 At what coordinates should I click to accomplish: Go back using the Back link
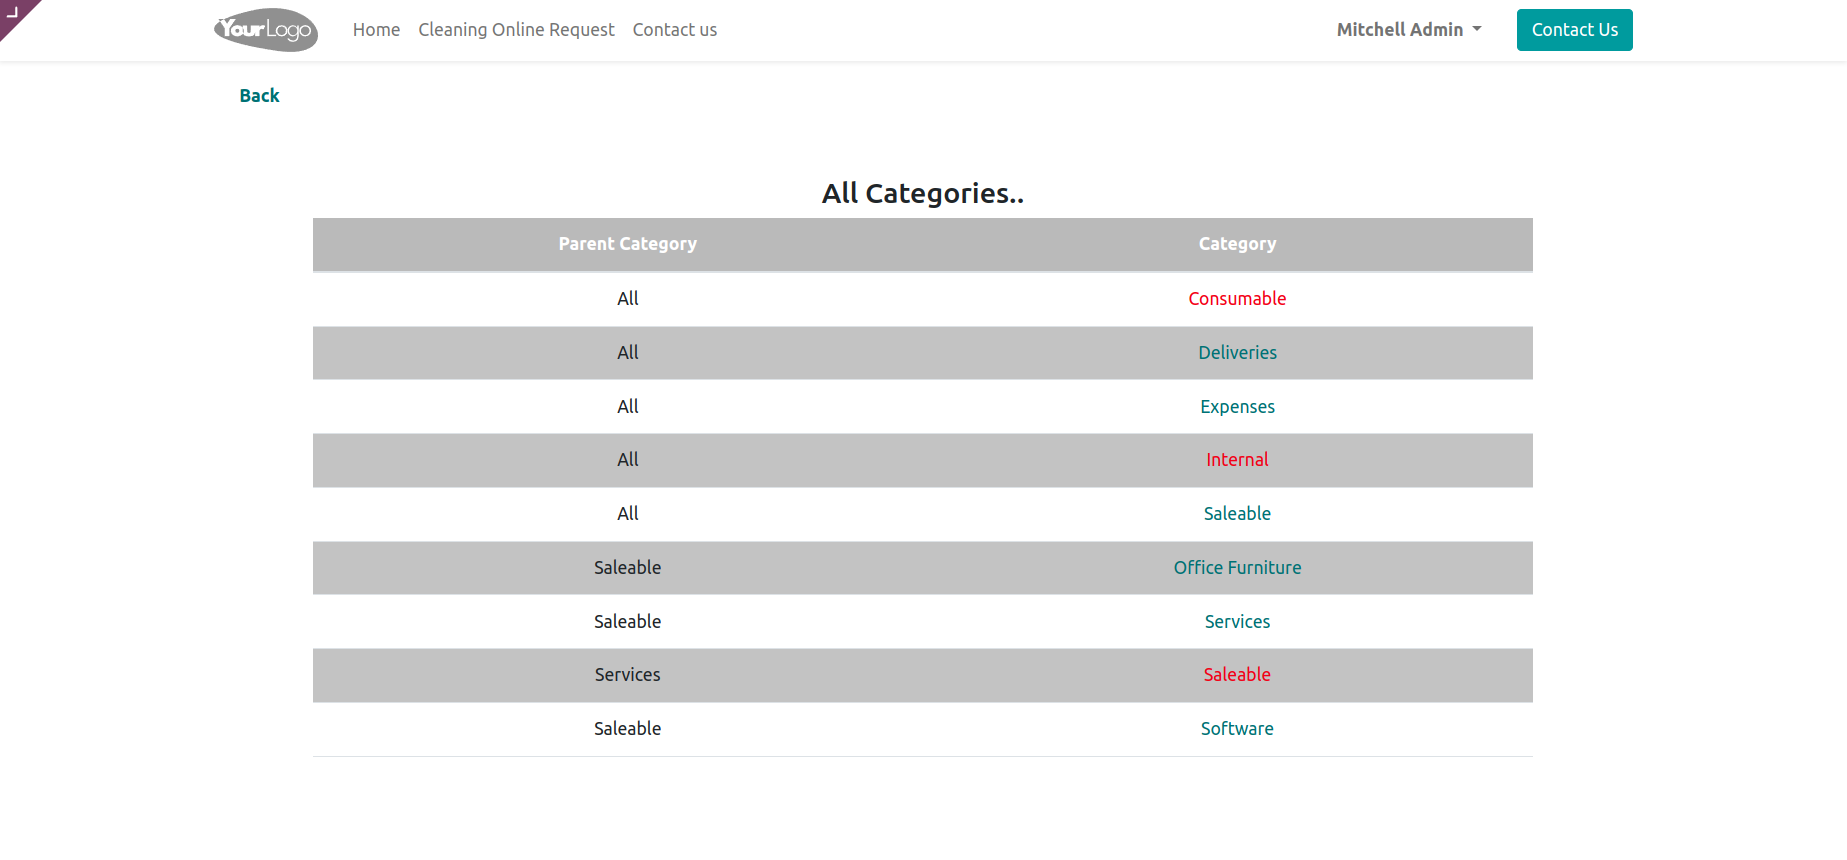point(259,96)
